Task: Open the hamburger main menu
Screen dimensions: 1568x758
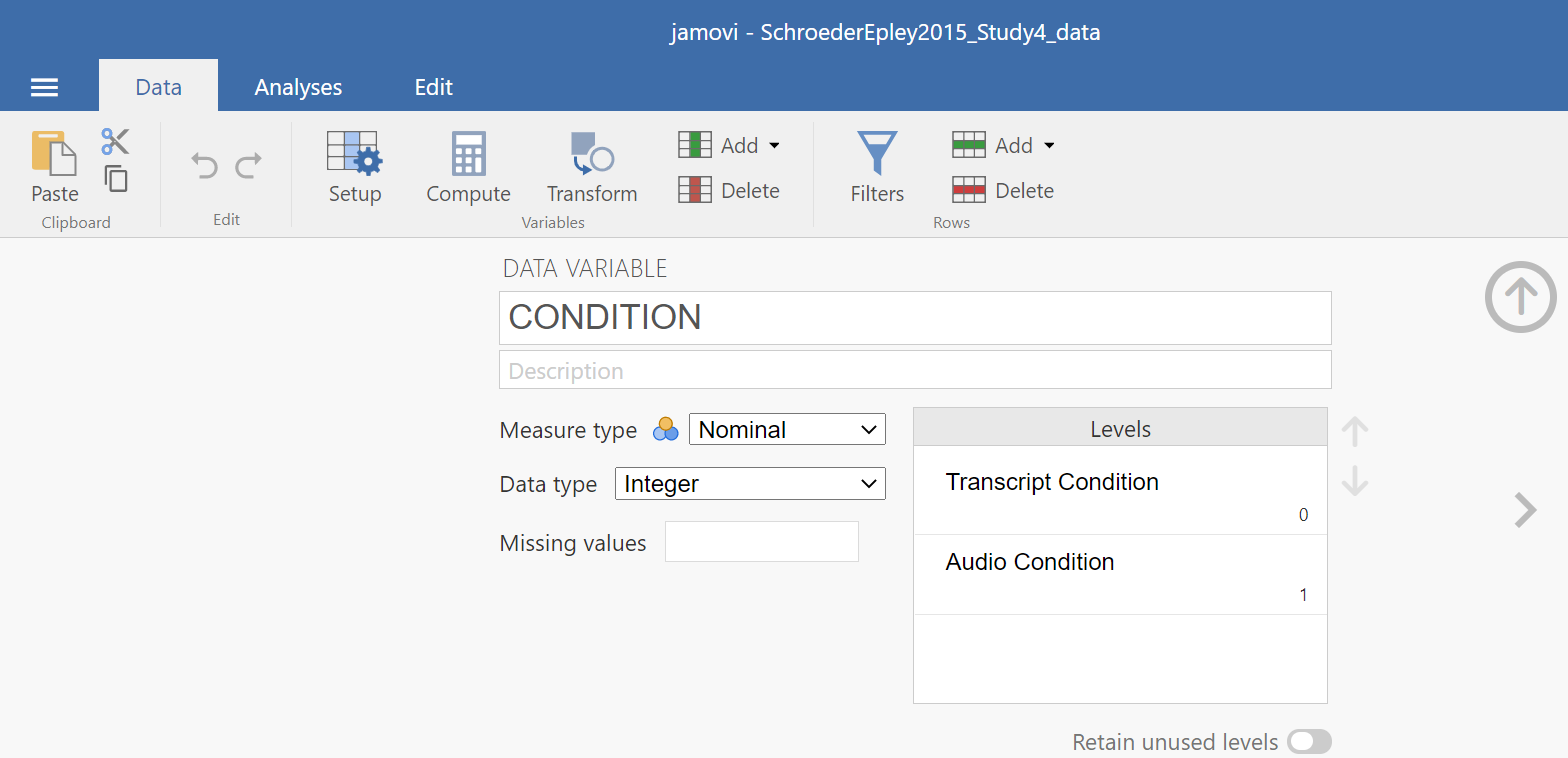Action: [x=44, y=87]
